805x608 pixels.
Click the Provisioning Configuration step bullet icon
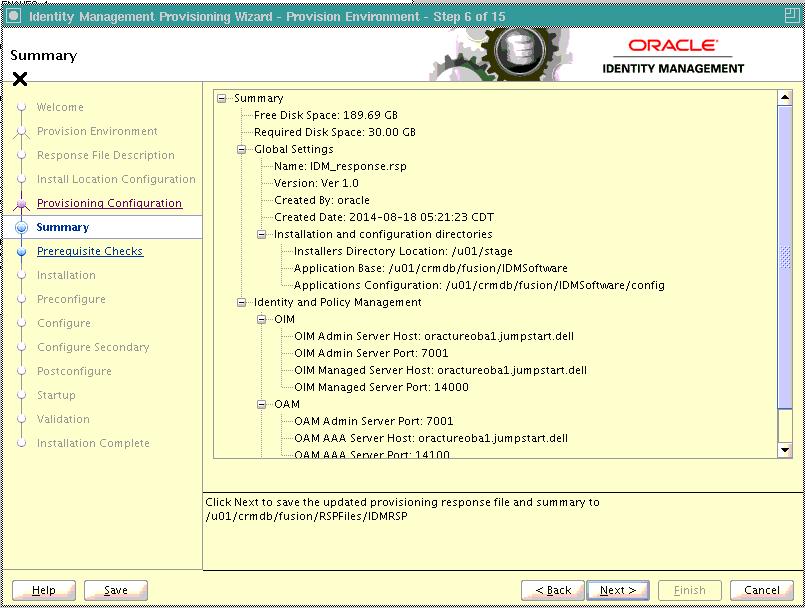pyautogui.click(x=22, y=204)
